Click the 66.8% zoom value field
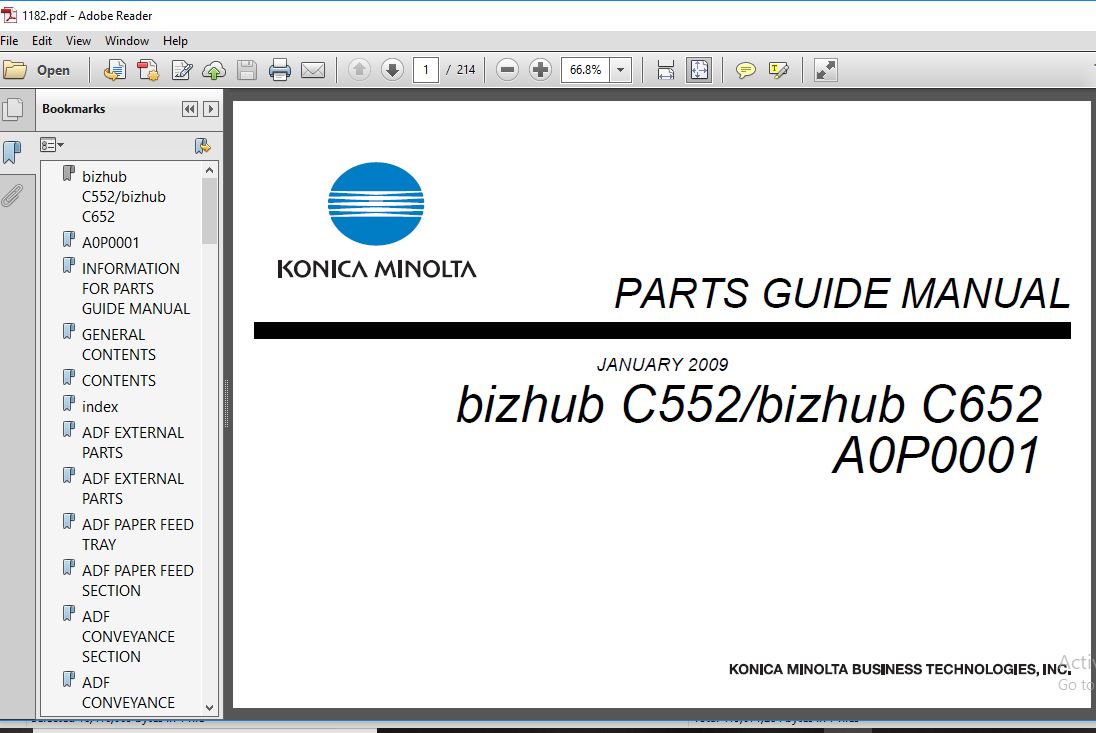The height and width of the screenshot is (733, 1096). coord(586,70)
